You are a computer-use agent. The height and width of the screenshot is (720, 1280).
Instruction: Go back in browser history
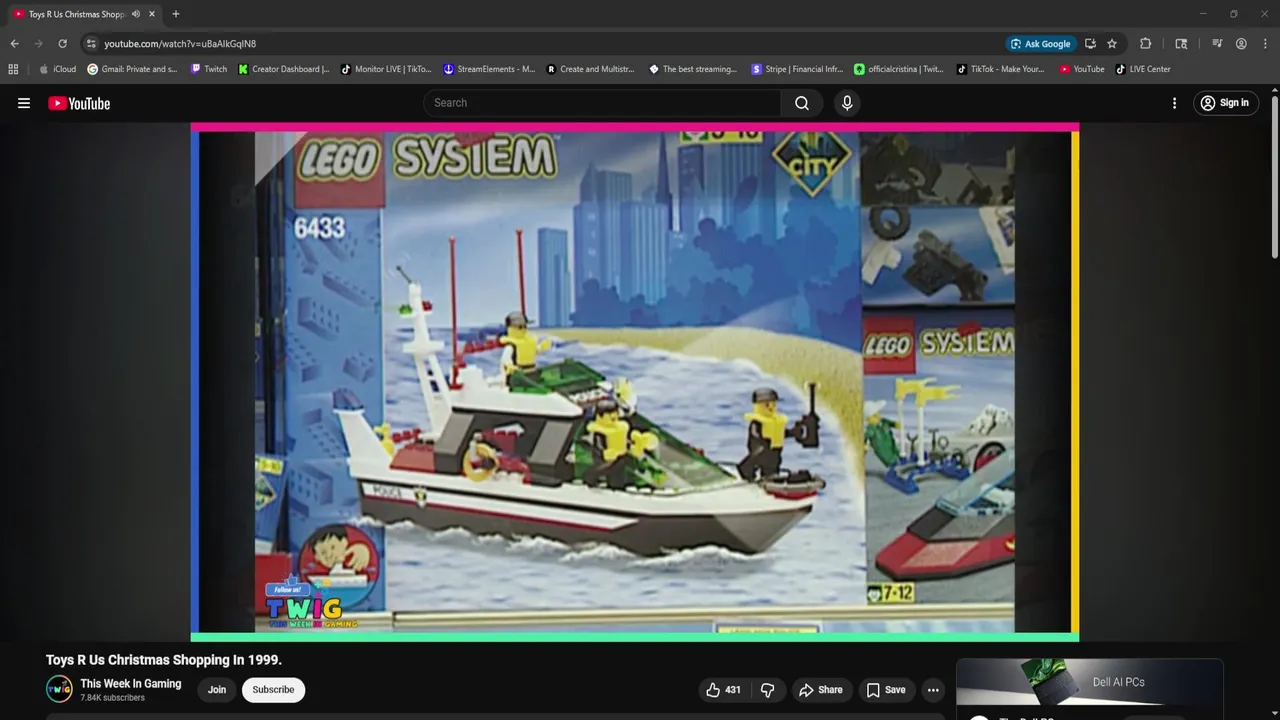(x=14, y=44)
